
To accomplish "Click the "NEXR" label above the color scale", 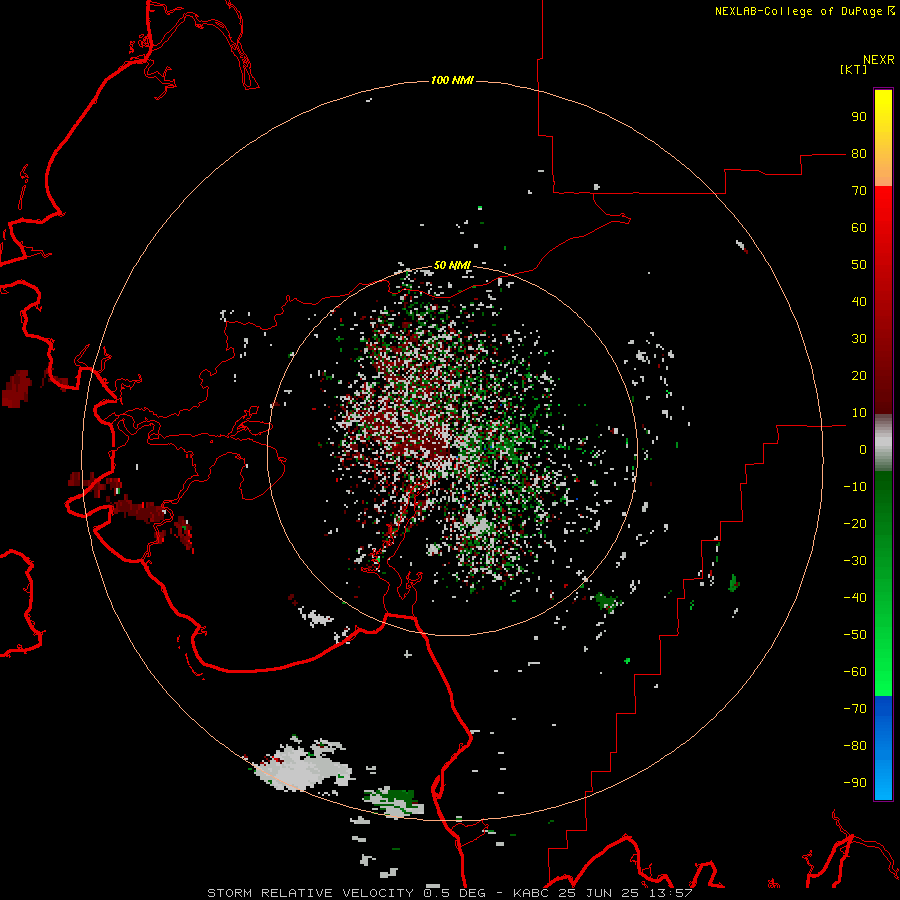I will click(x=878, y=60).
